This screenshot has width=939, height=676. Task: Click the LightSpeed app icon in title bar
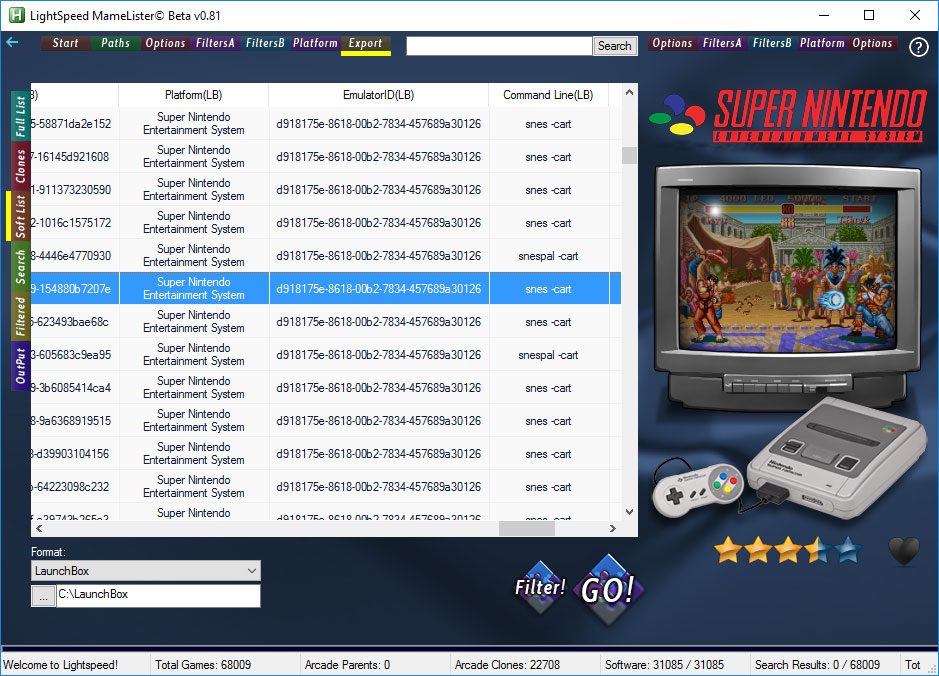(17, 15)
